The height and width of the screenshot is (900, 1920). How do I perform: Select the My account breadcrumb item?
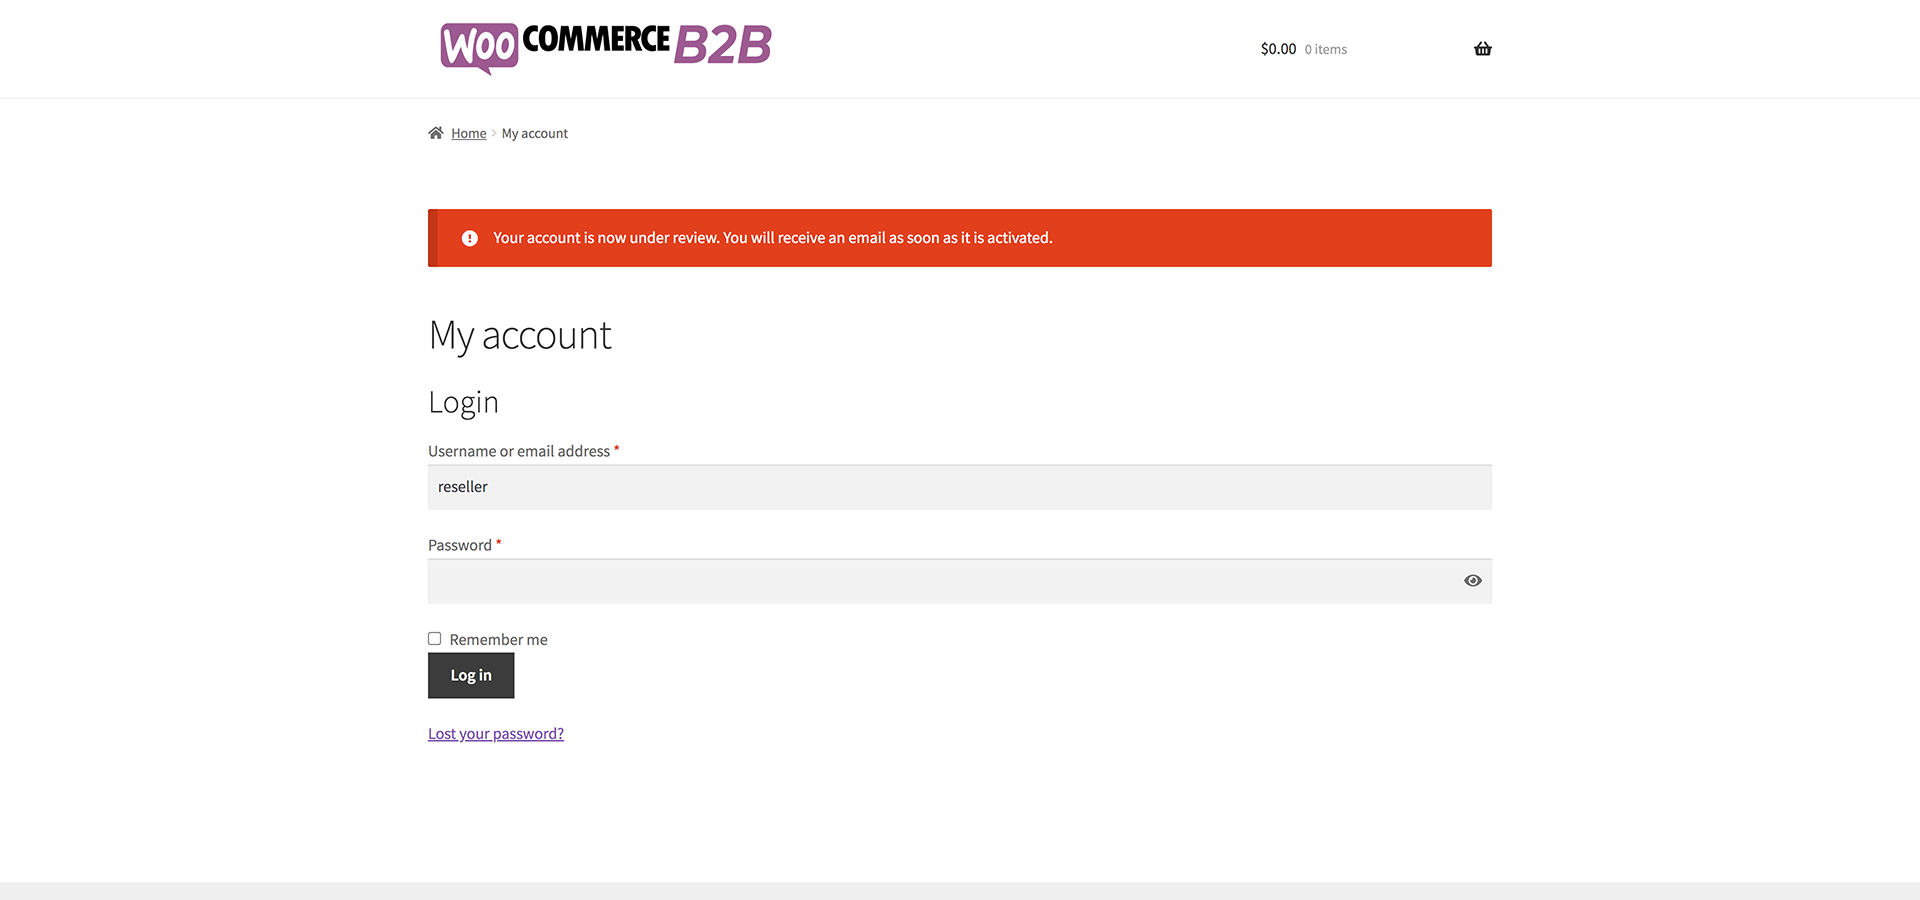tap(534, 134)
